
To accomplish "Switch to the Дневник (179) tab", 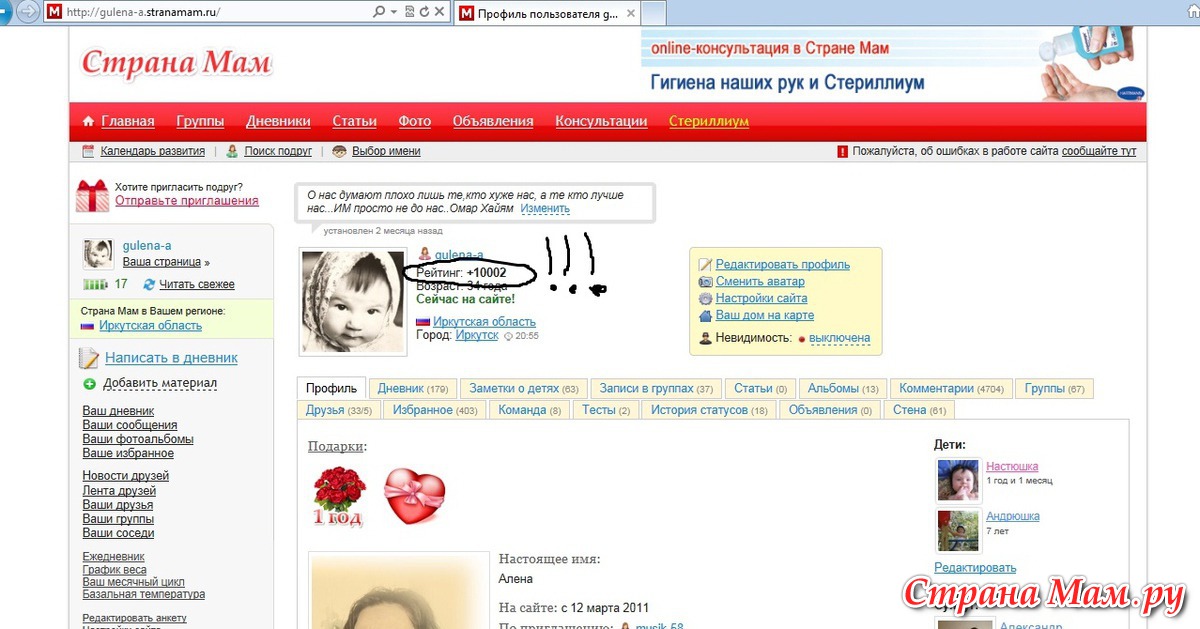I will tap(413, 388).
